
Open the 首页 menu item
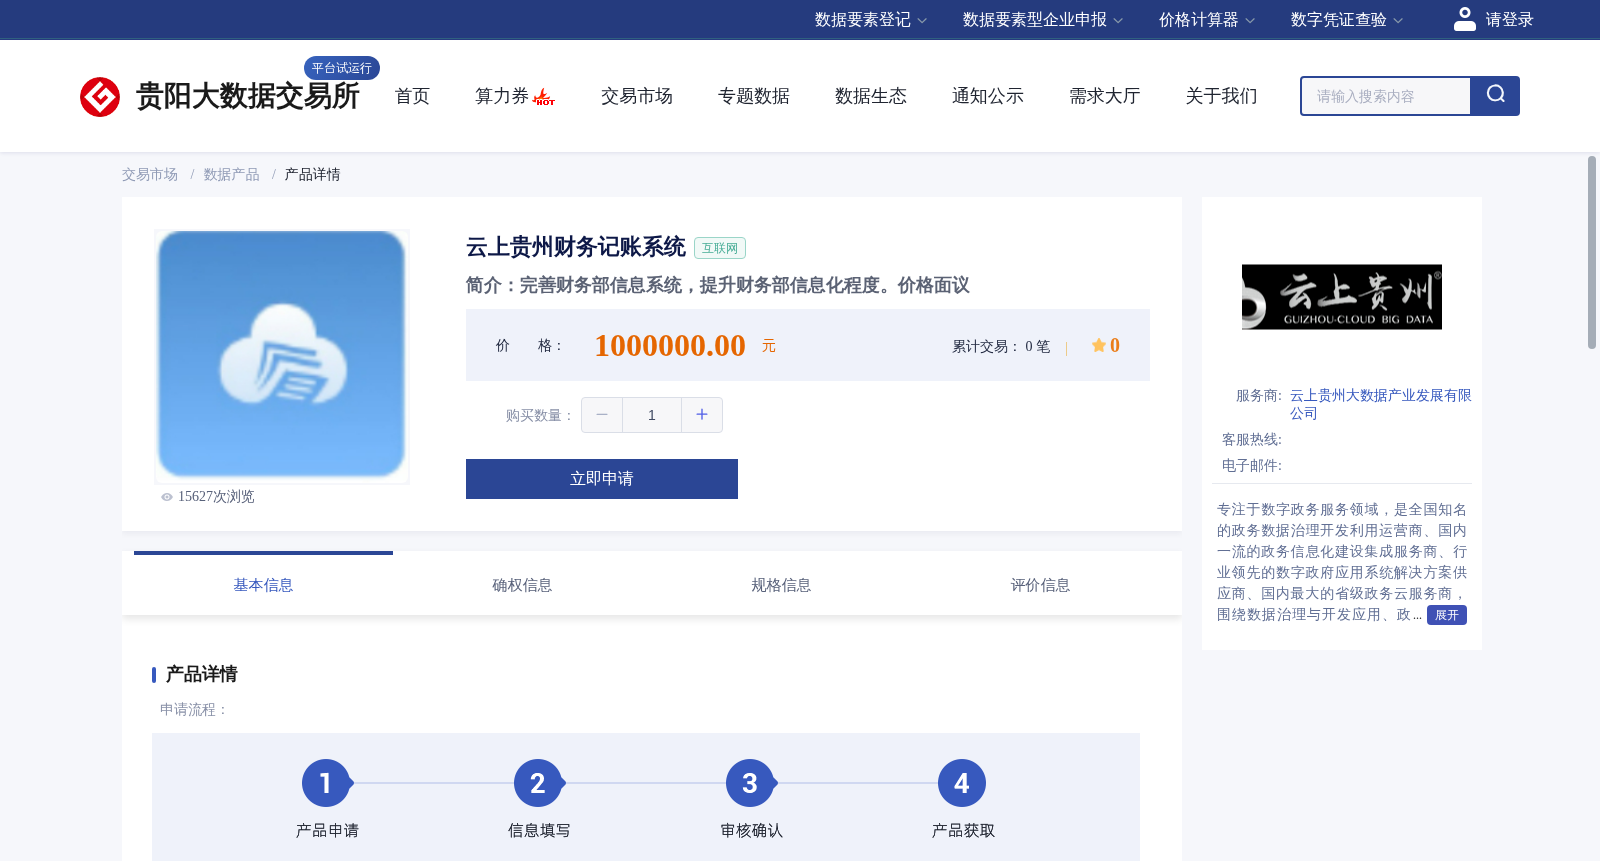point(412,96)
